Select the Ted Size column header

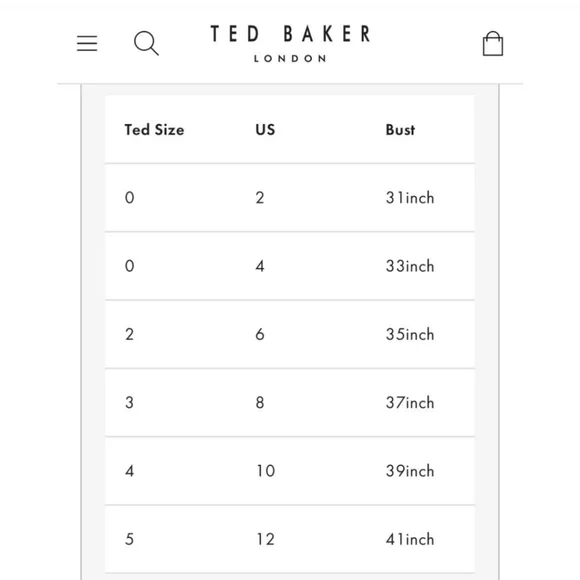[x=154, y=130]
